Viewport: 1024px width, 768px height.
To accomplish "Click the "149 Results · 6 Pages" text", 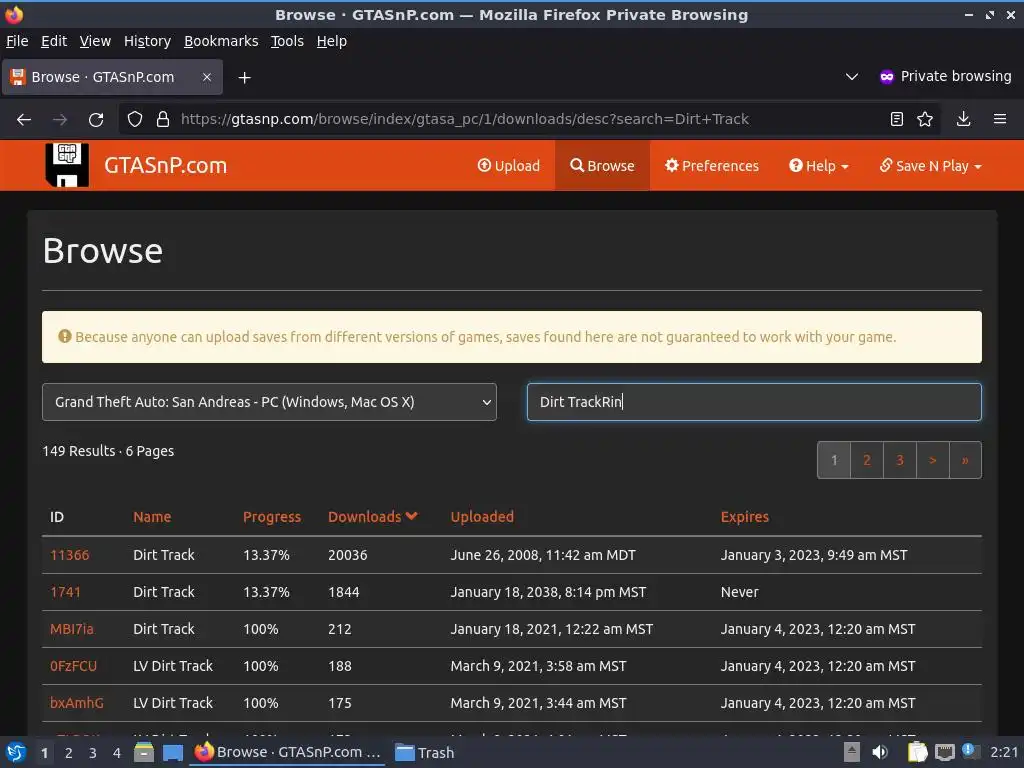I will tap(108, 451).
